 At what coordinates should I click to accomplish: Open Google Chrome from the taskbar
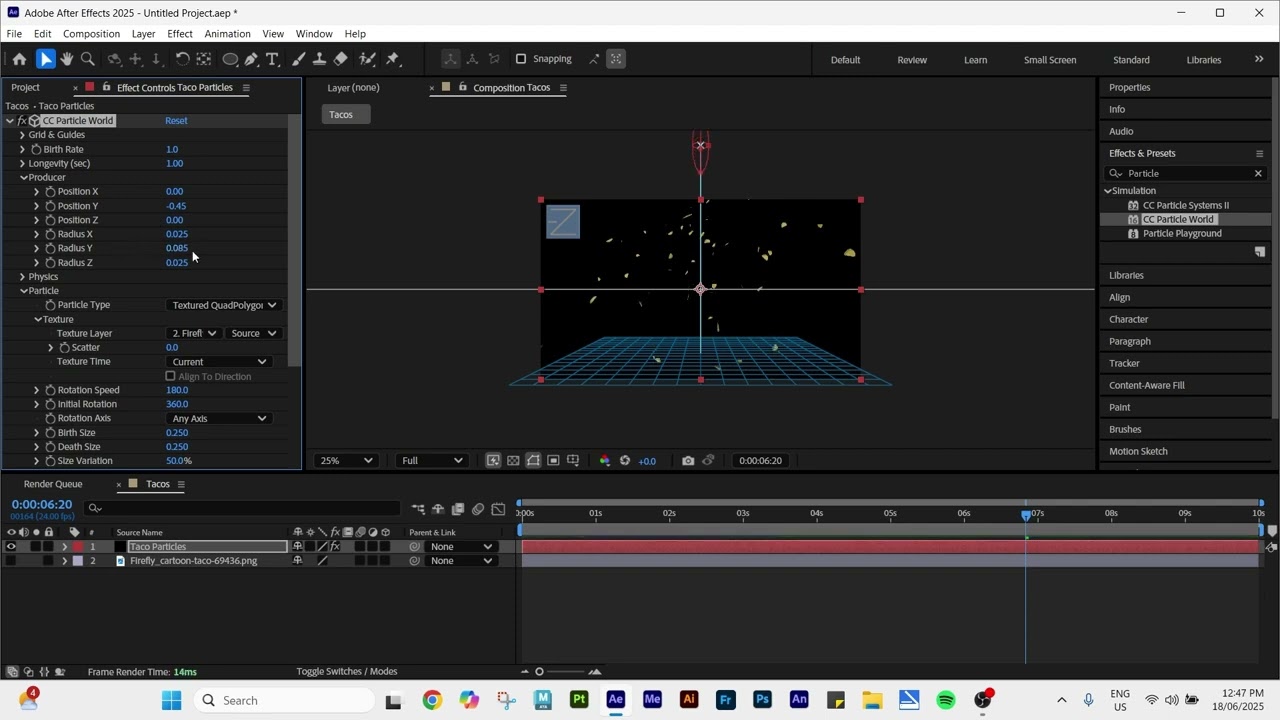432,700
